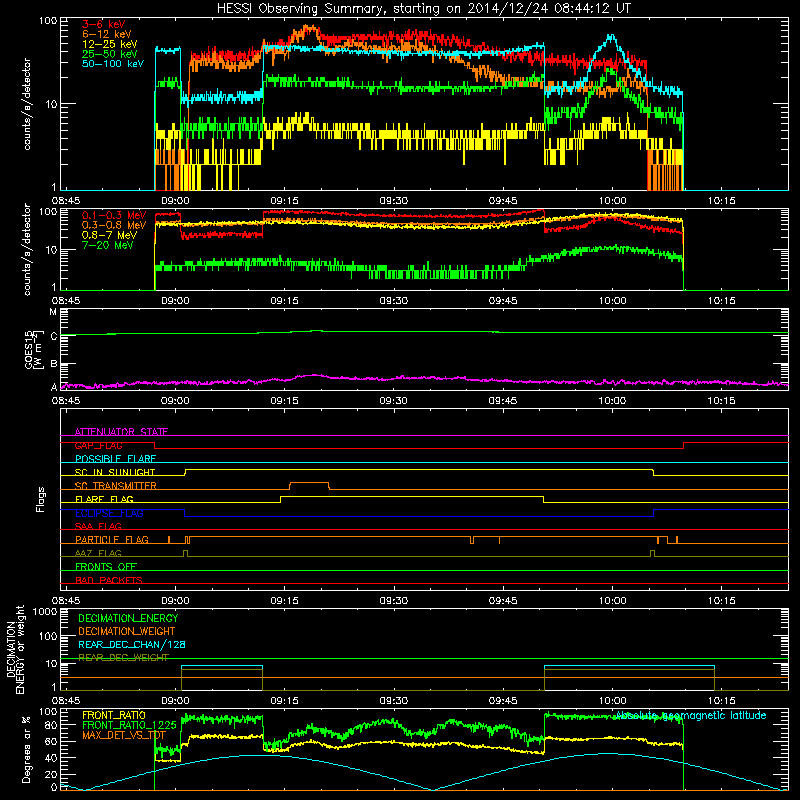Click the yellow 12-25 keV legend entry
This screenshot has height=800, width=800.
tap(109, 44)
